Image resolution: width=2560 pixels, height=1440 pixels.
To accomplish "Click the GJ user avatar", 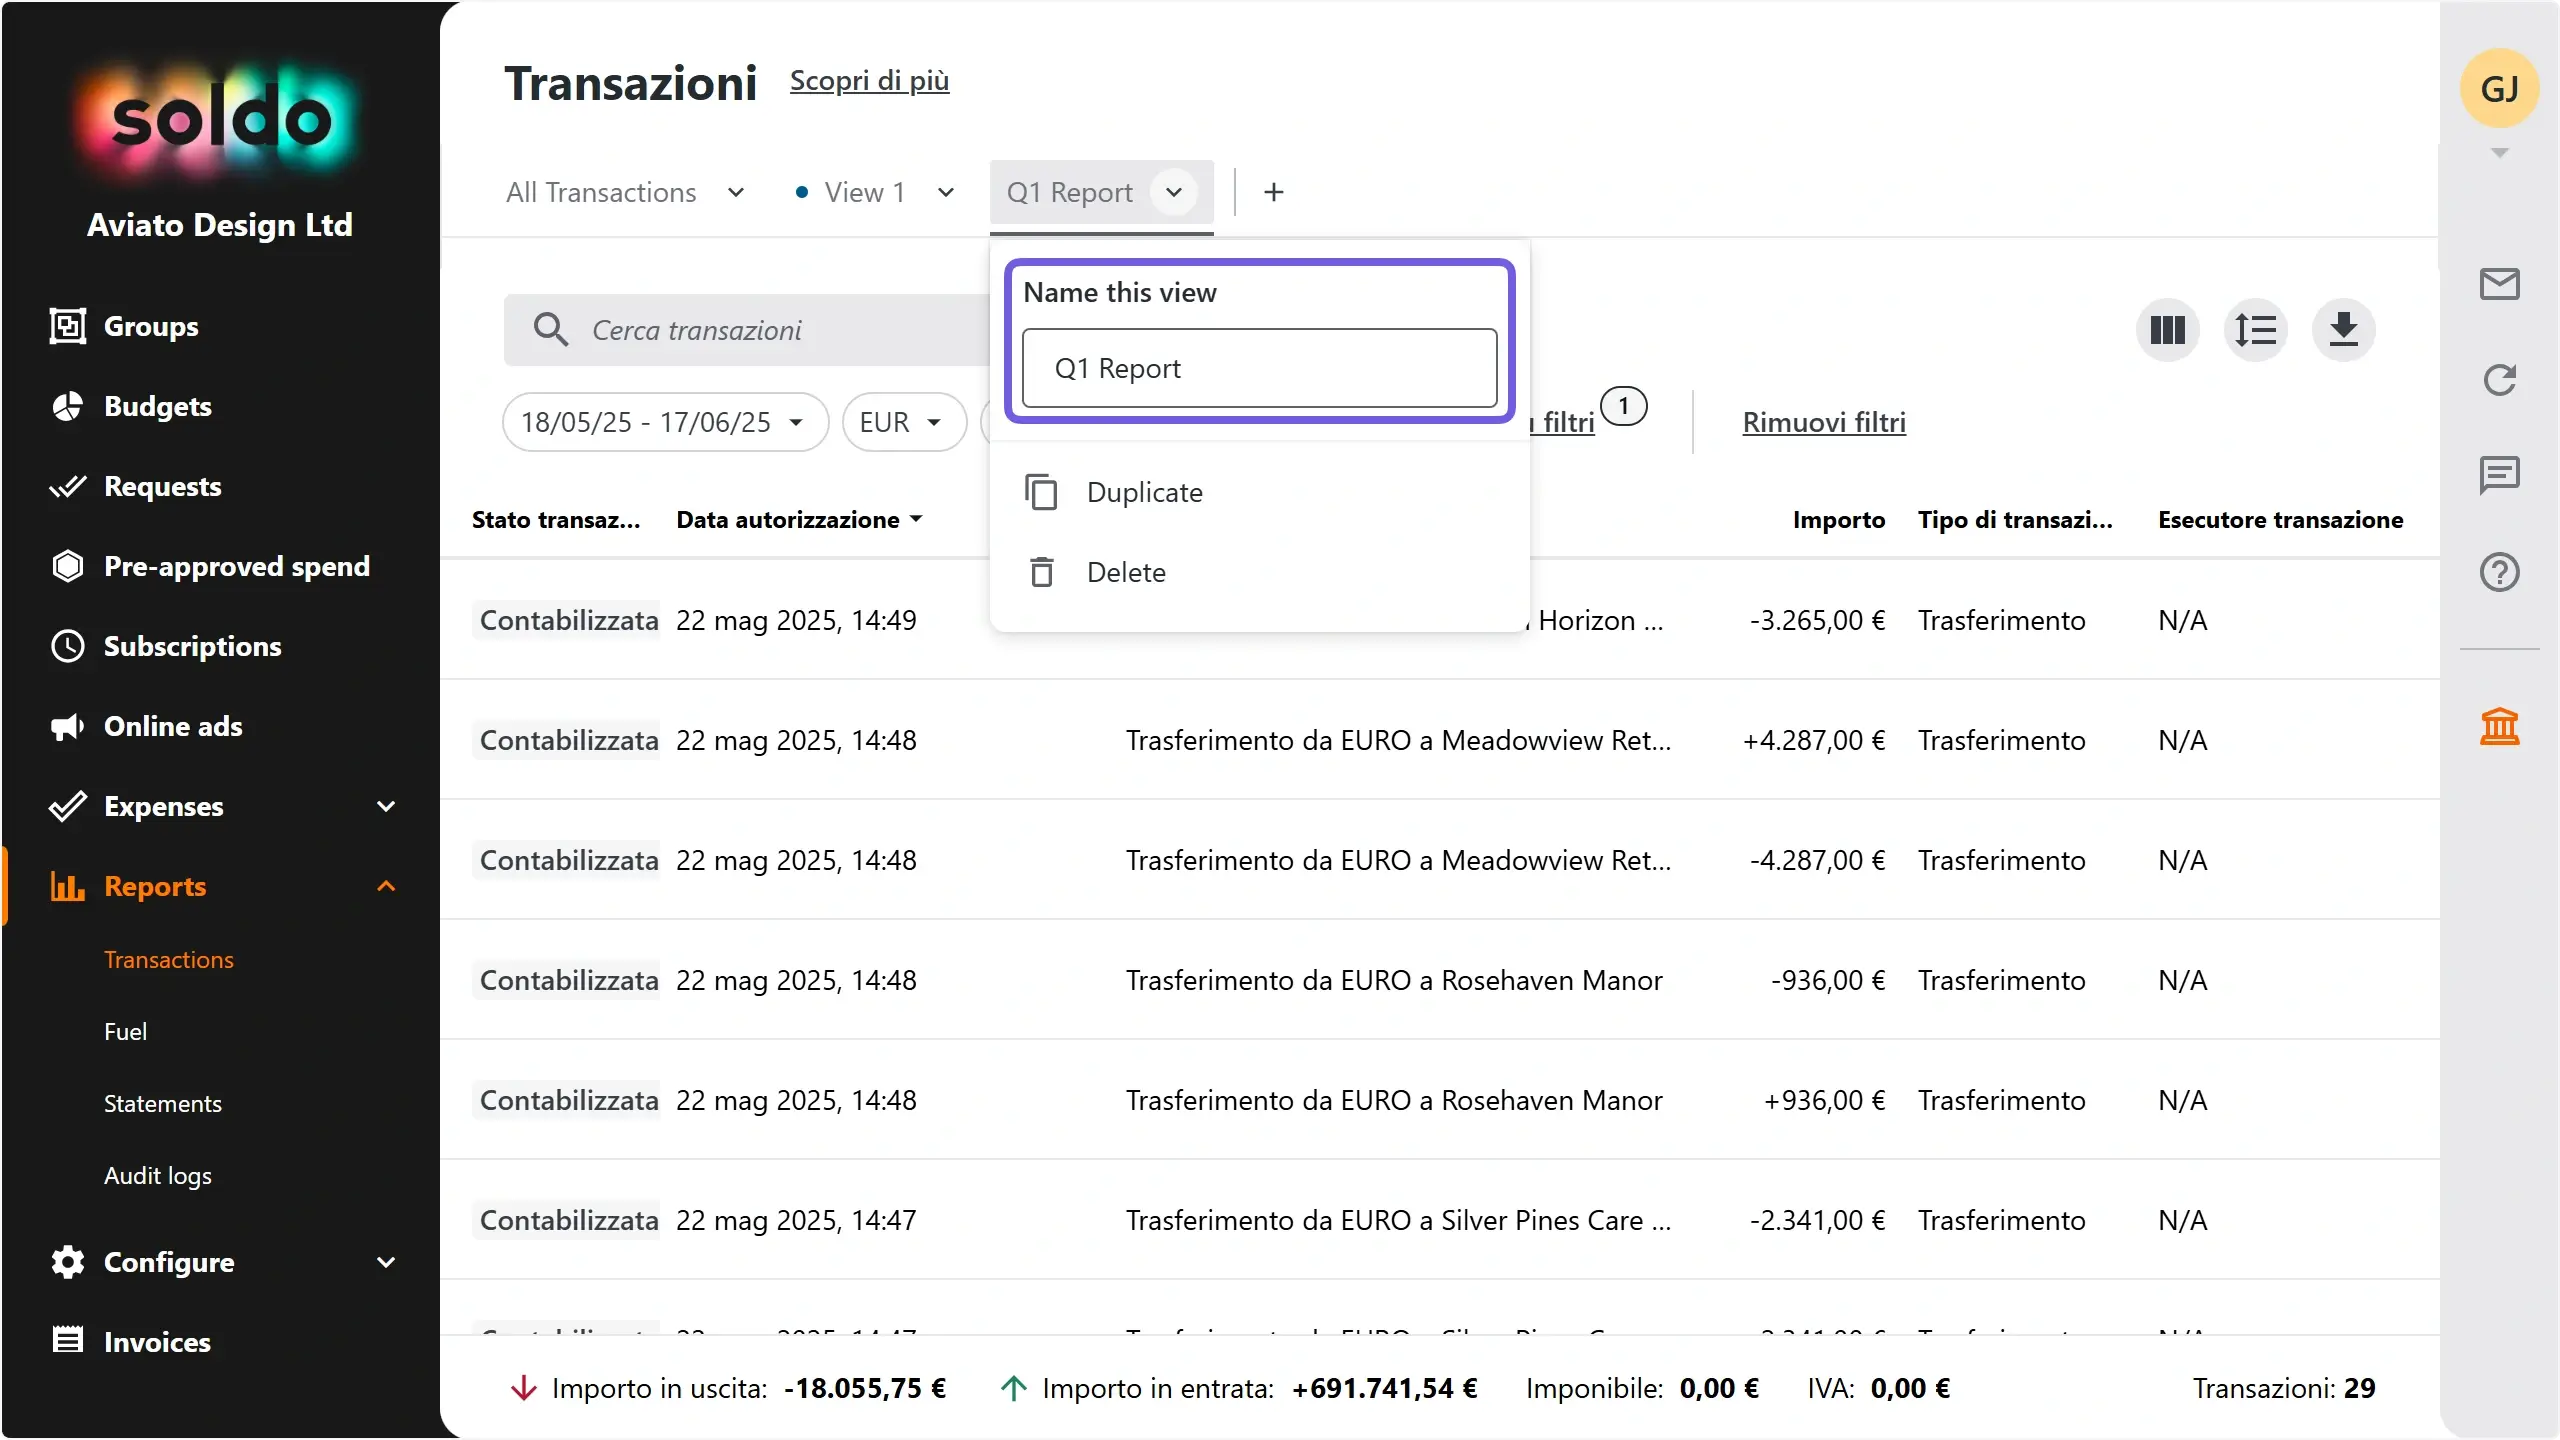I will point(2499,88).
